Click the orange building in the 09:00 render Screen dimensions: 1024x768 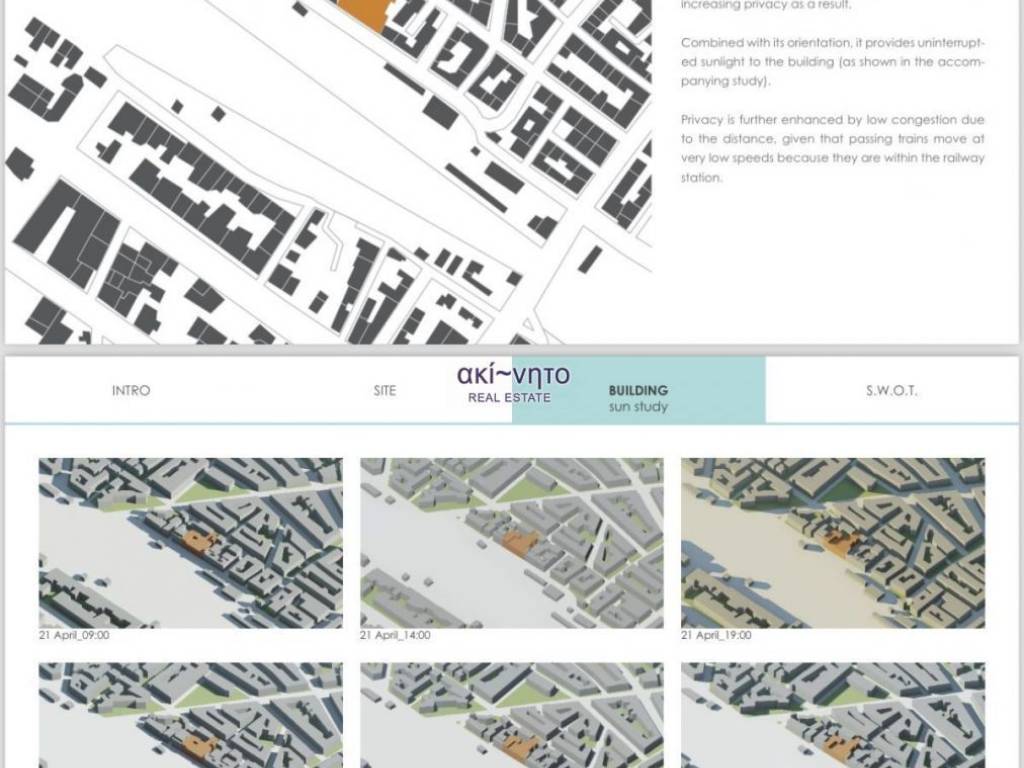199,541
